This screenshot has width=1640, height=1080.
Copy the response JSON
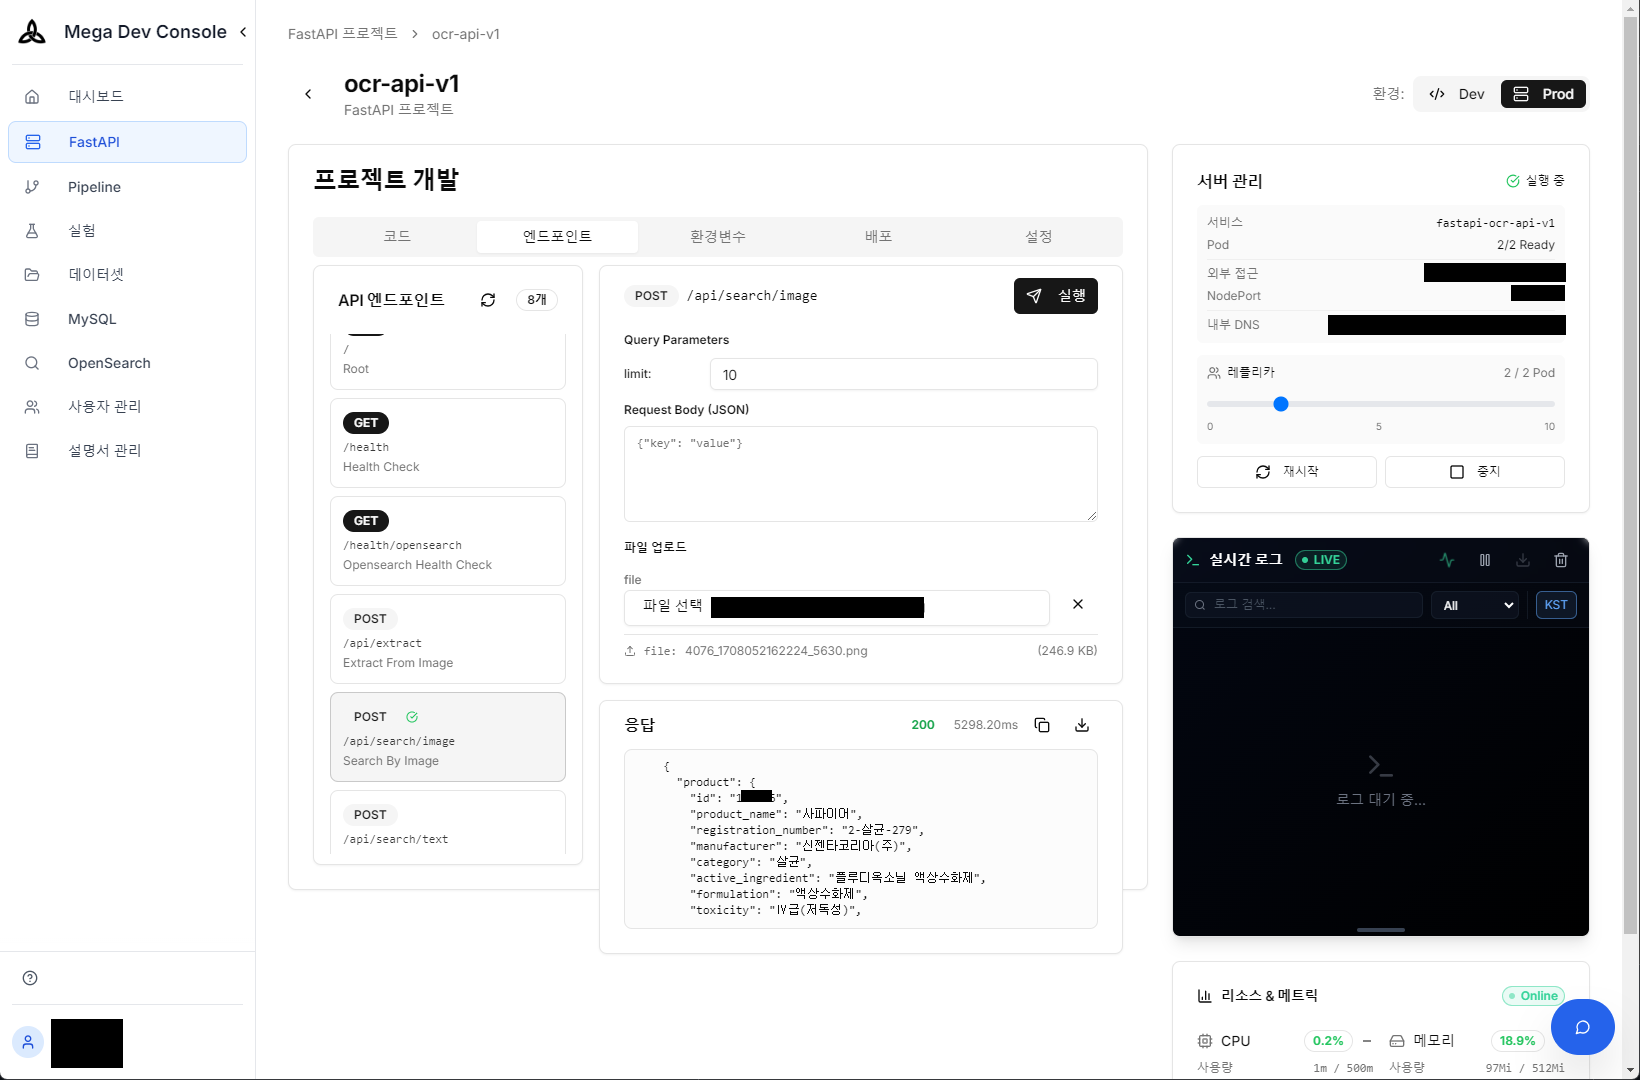click(x=1042, y=725)
